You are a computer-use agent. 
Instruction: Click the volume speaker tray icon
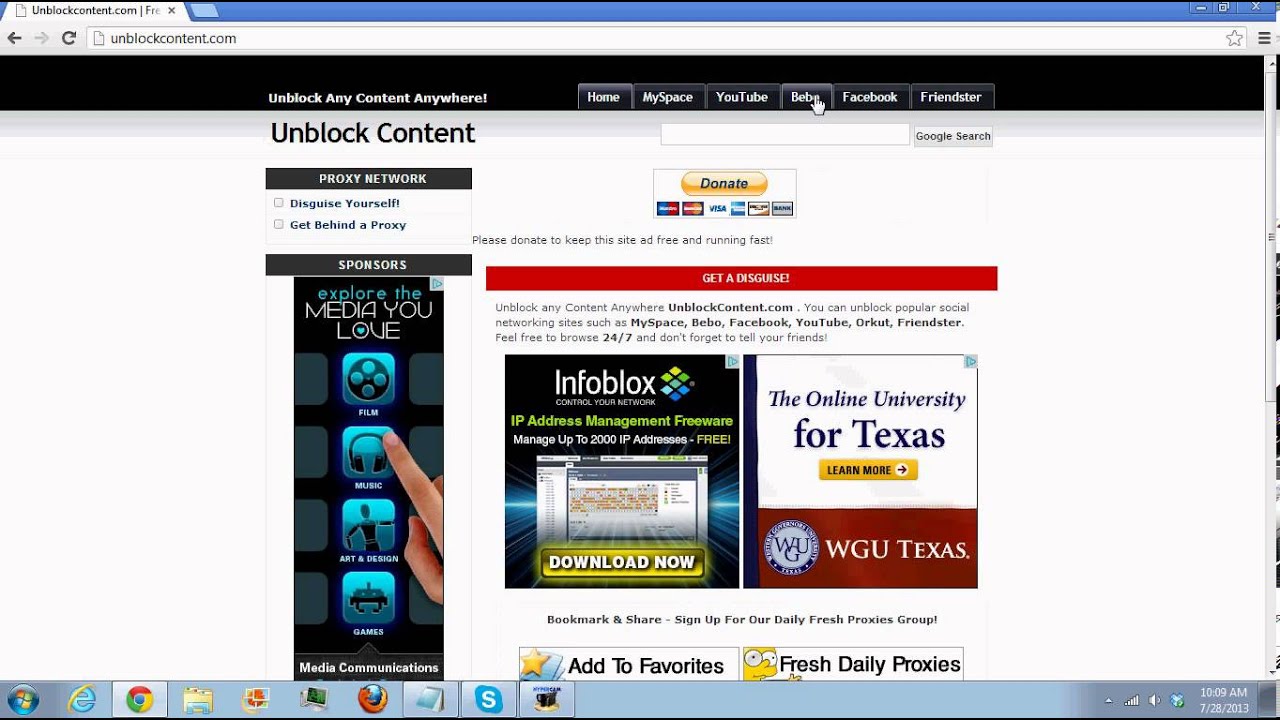[1155, 700]
